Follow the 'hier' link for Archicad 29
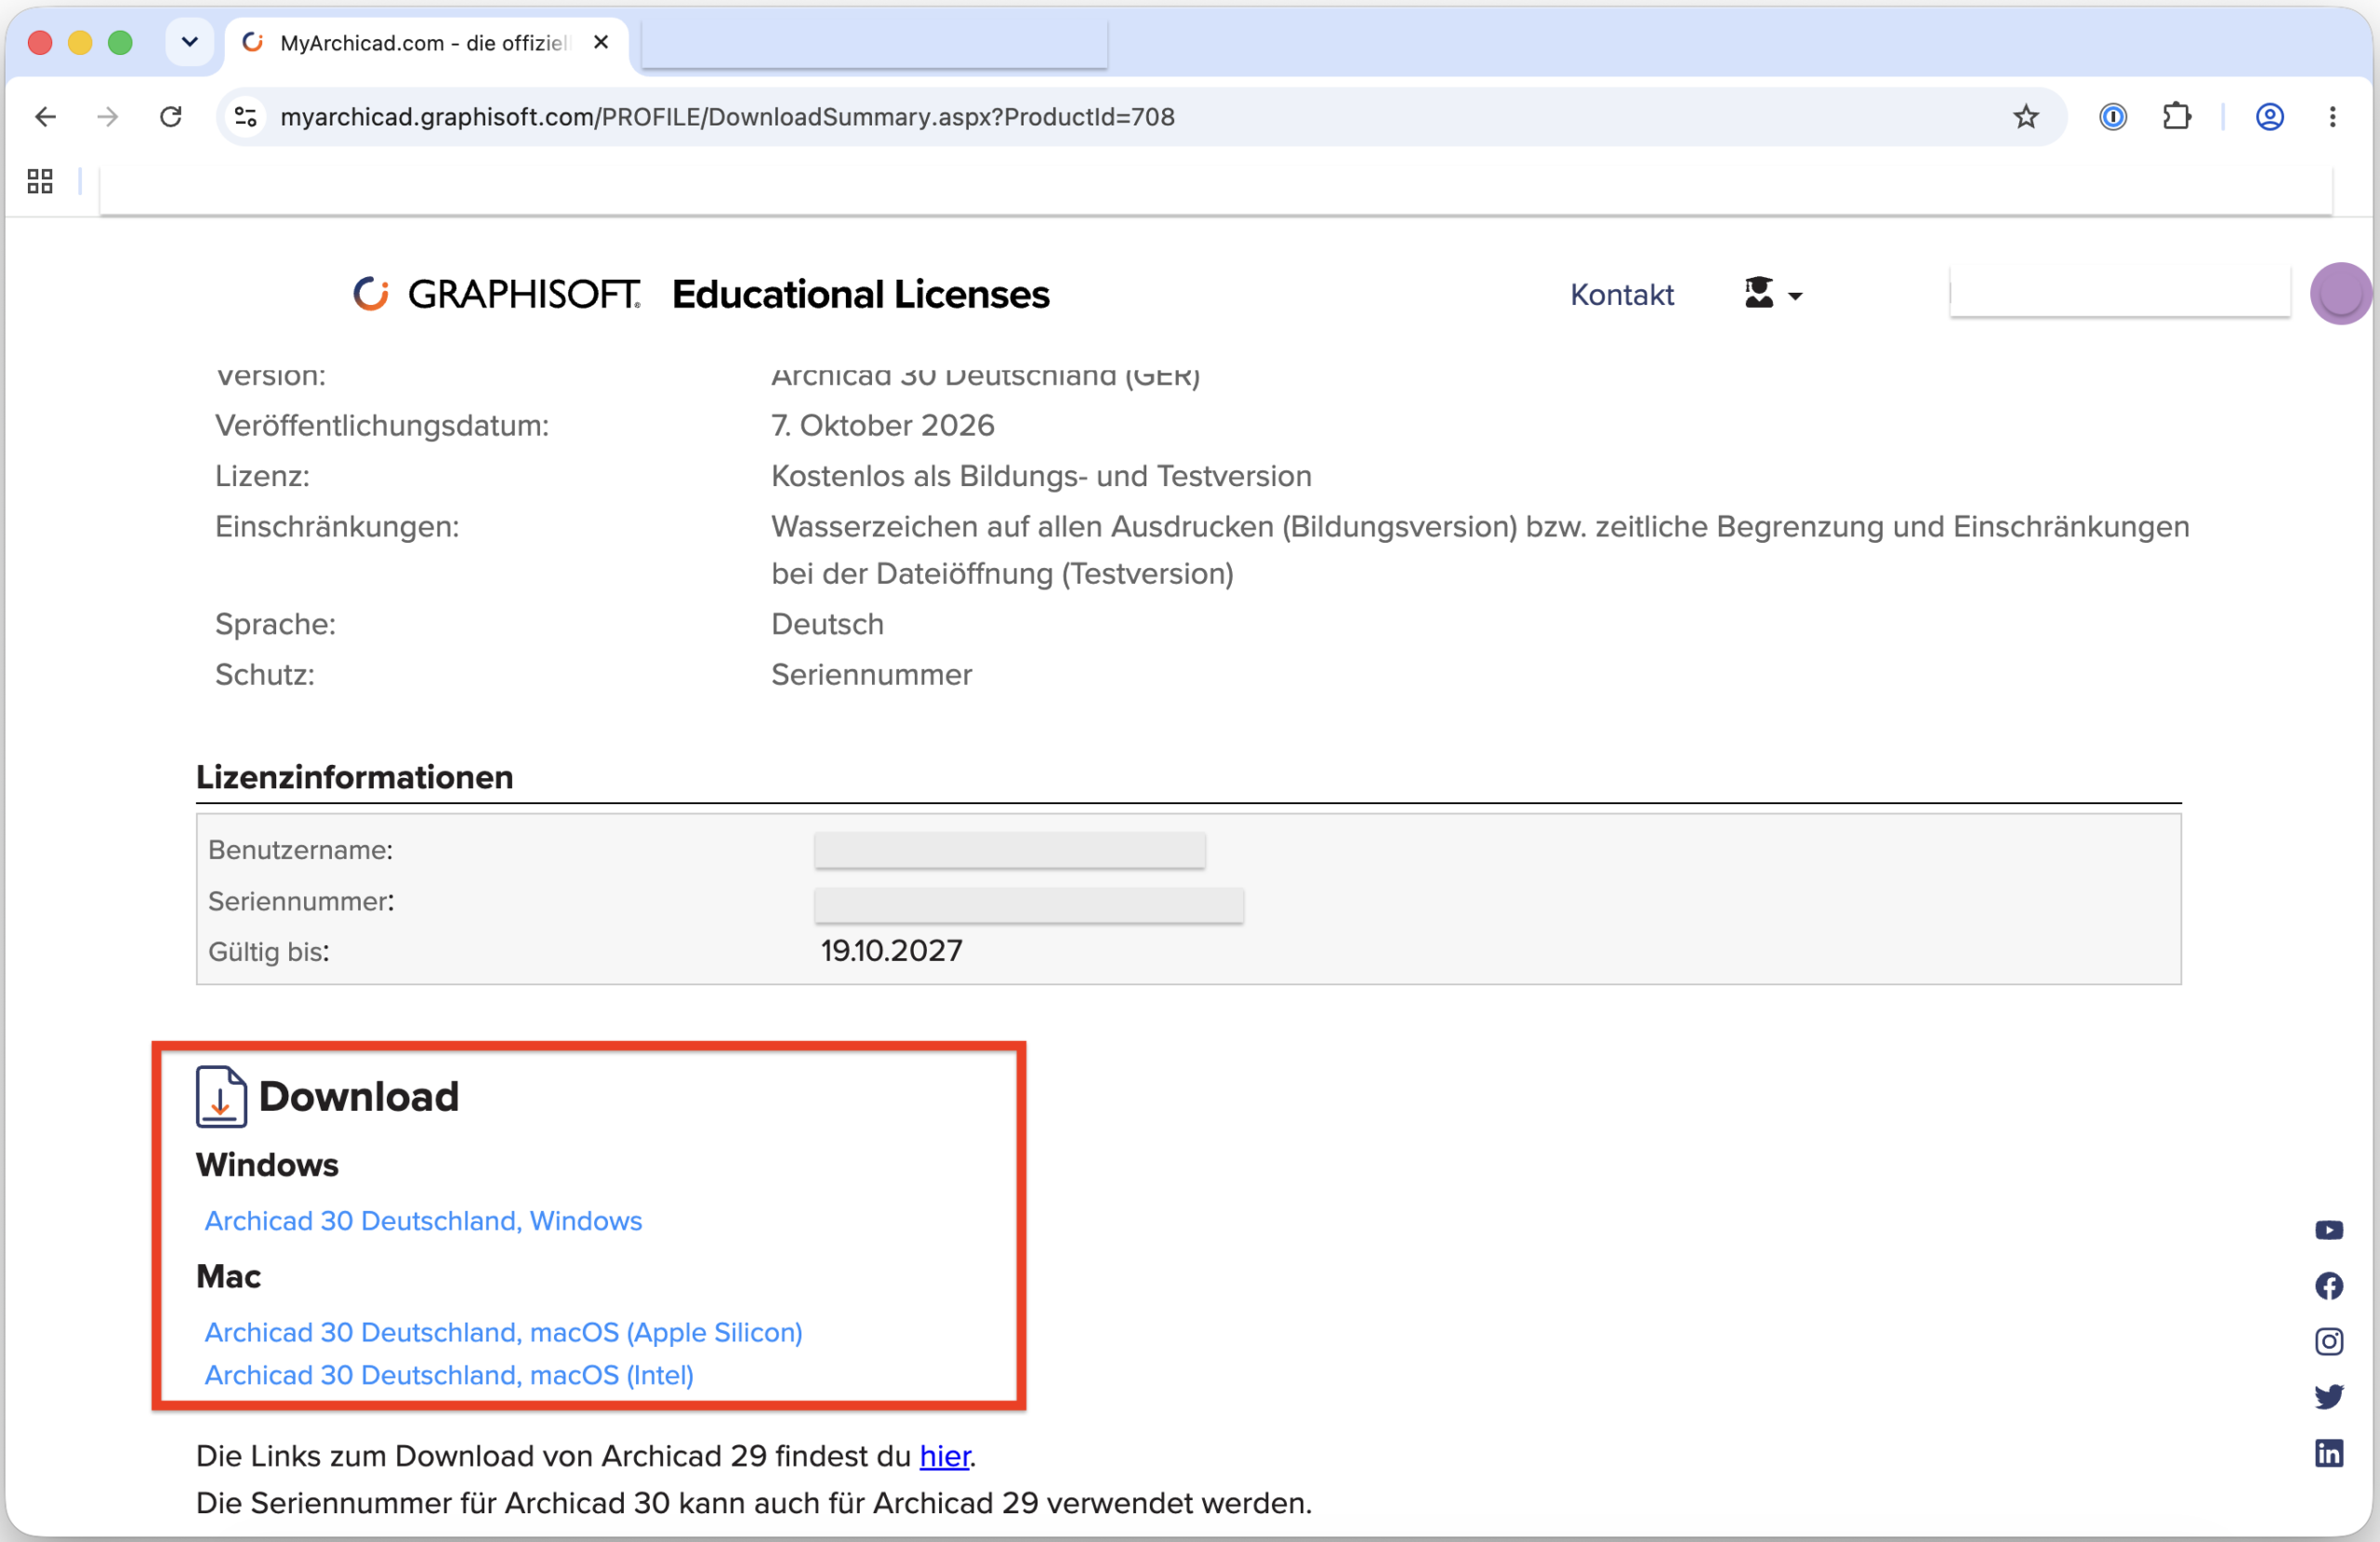The height and width of the screenshot is (1542, 2380). pos(944,1456)
